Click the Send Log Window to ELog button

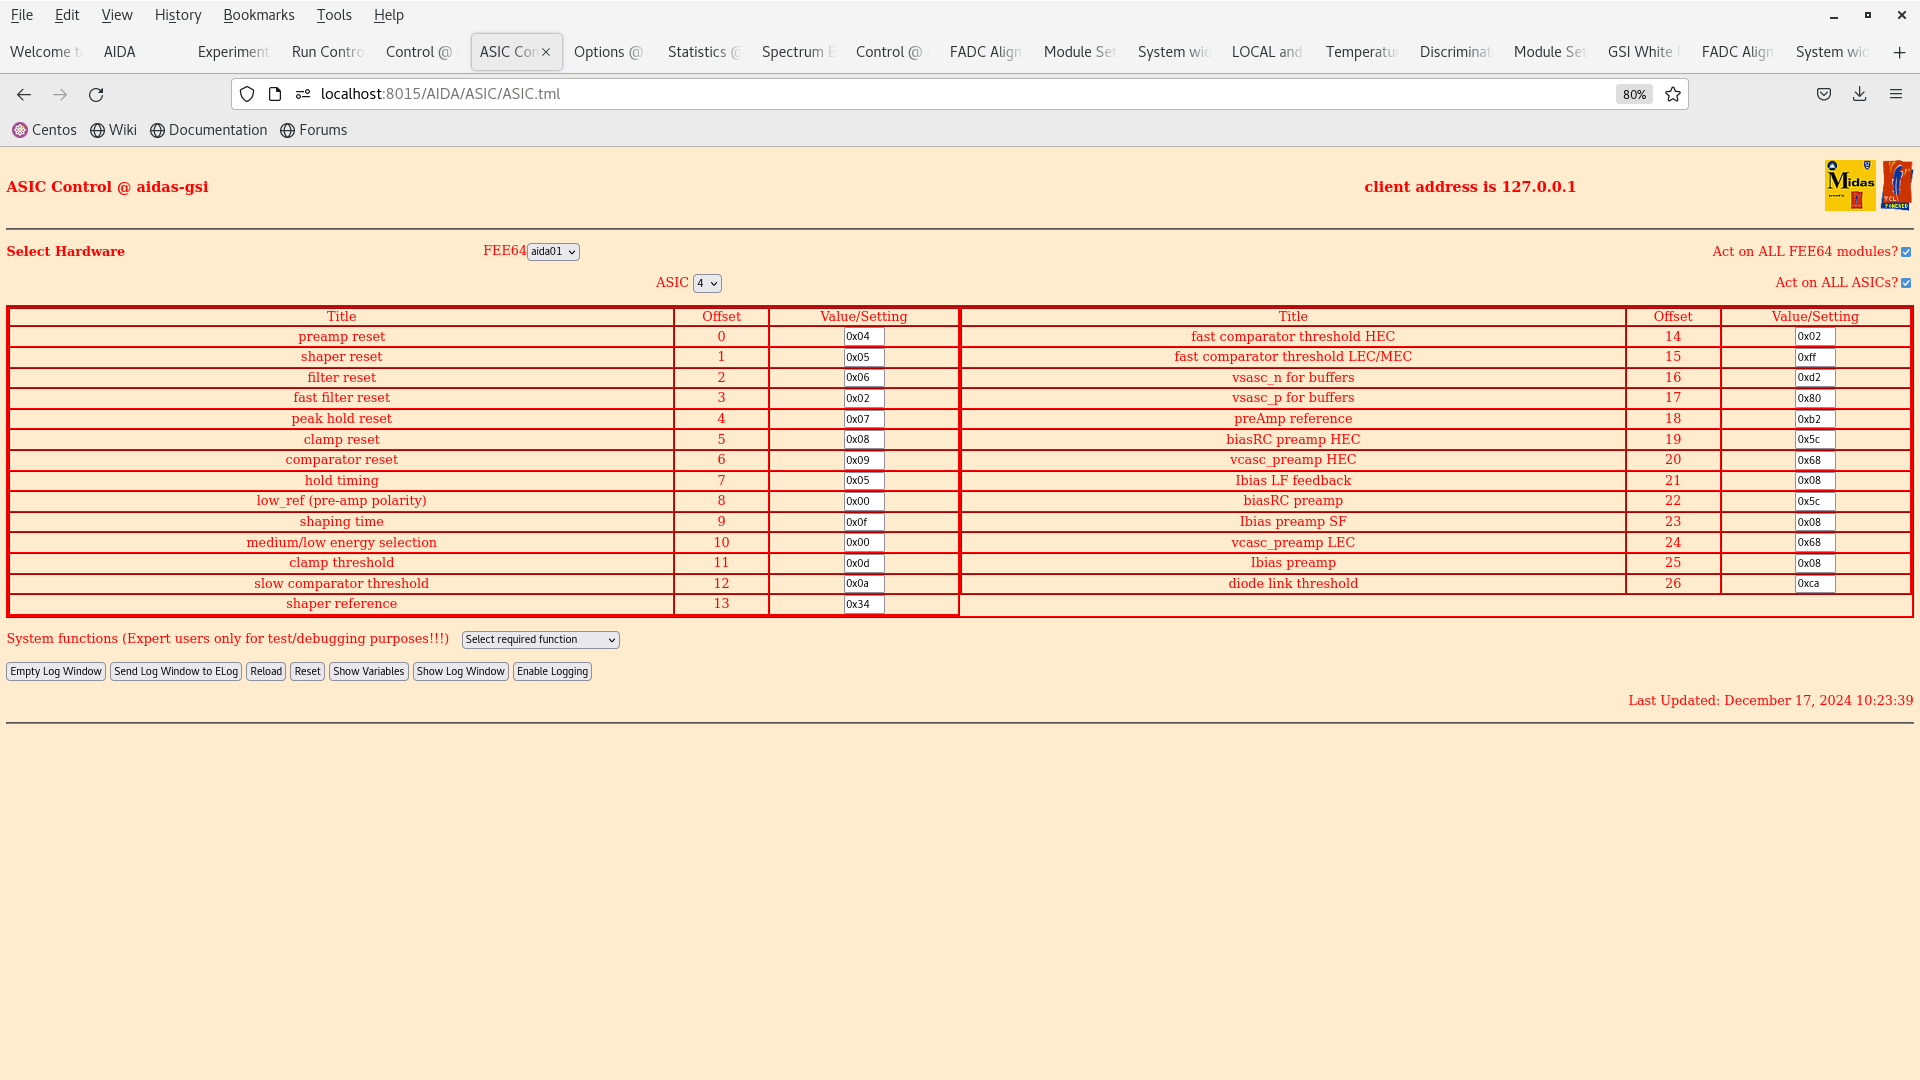(175, 671)
